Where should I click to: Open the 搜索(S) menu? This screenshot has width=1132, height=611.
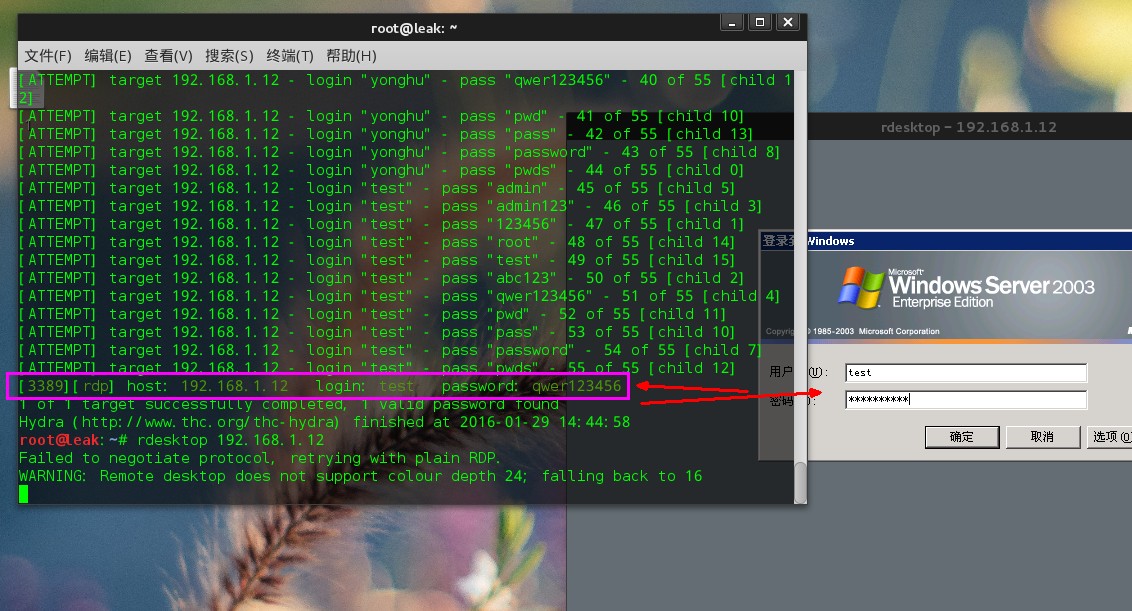229,56
